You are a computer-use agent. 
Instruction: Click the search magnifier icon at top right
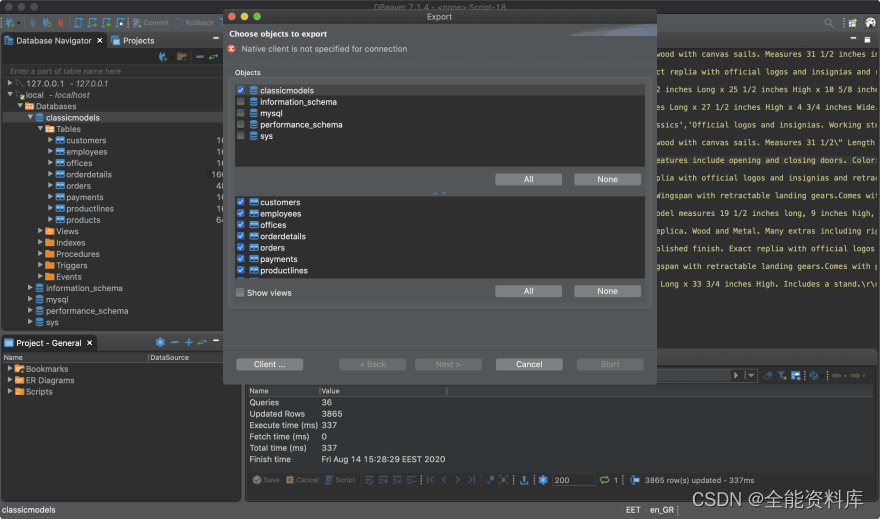(x=828, y=23)
